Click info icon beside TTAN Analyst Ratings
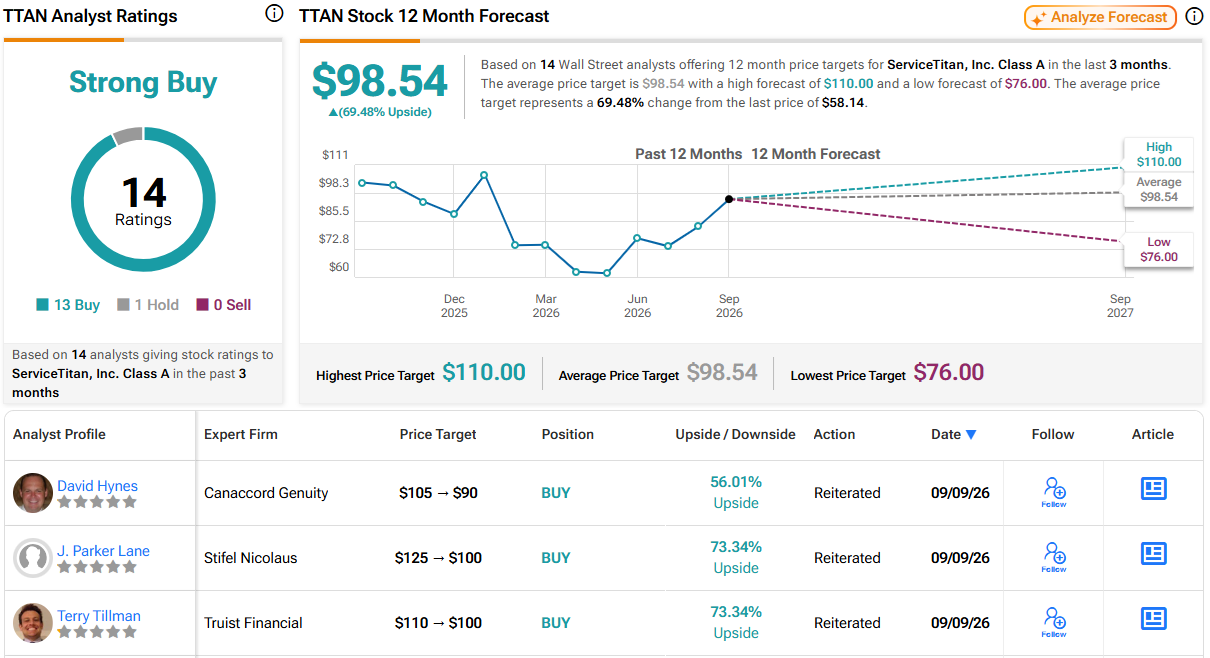Screen dimensions: 1210x658 [274, 14]
